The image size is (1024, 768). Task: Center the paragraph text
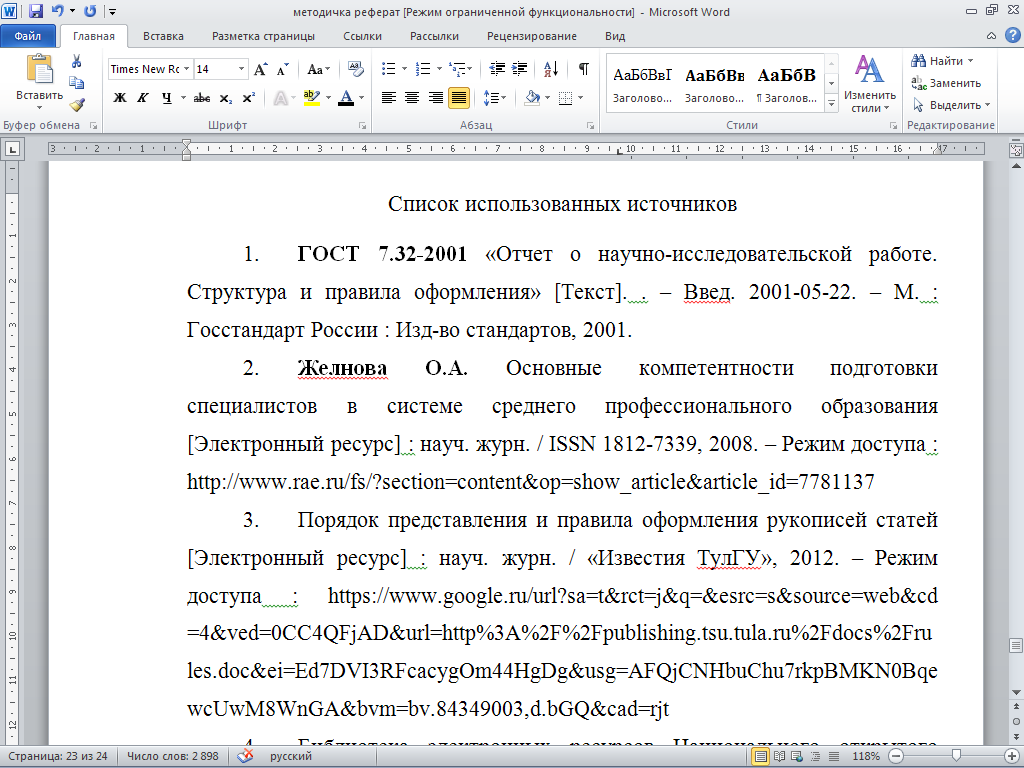tap(411, 98)
